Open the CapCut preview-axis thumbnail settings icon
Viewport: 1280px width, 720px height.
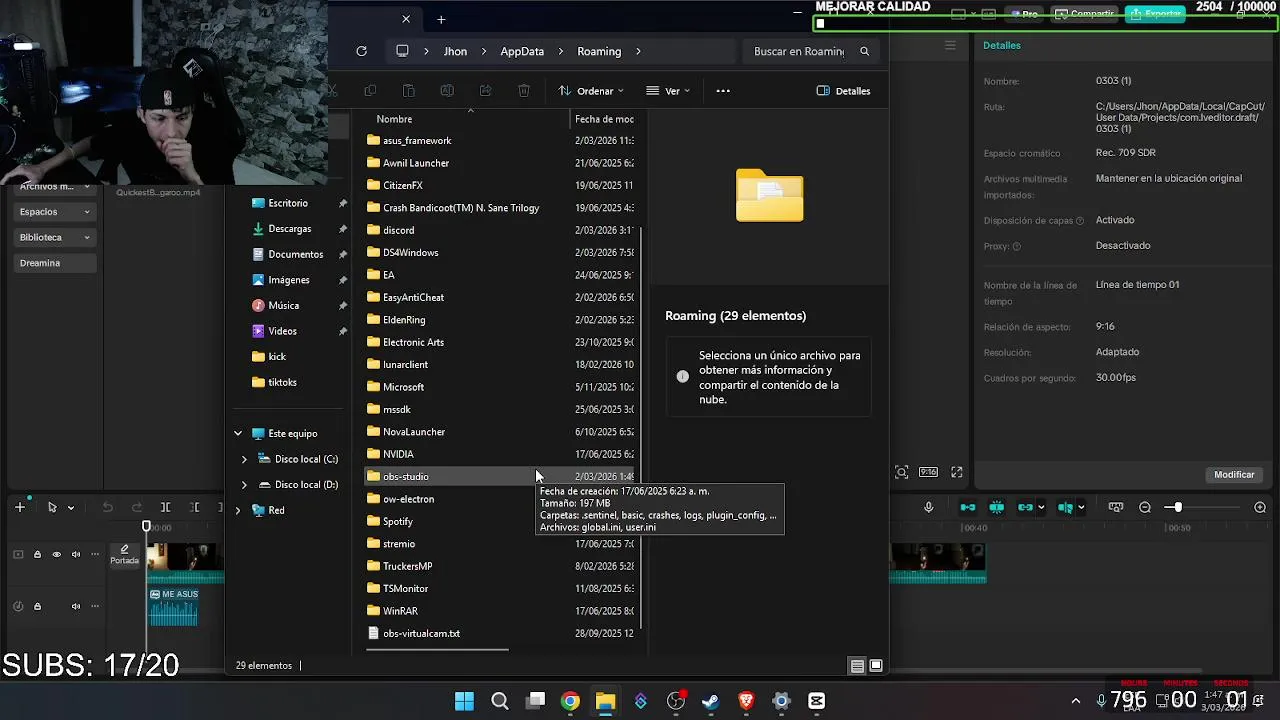[x=1116, y=507]
